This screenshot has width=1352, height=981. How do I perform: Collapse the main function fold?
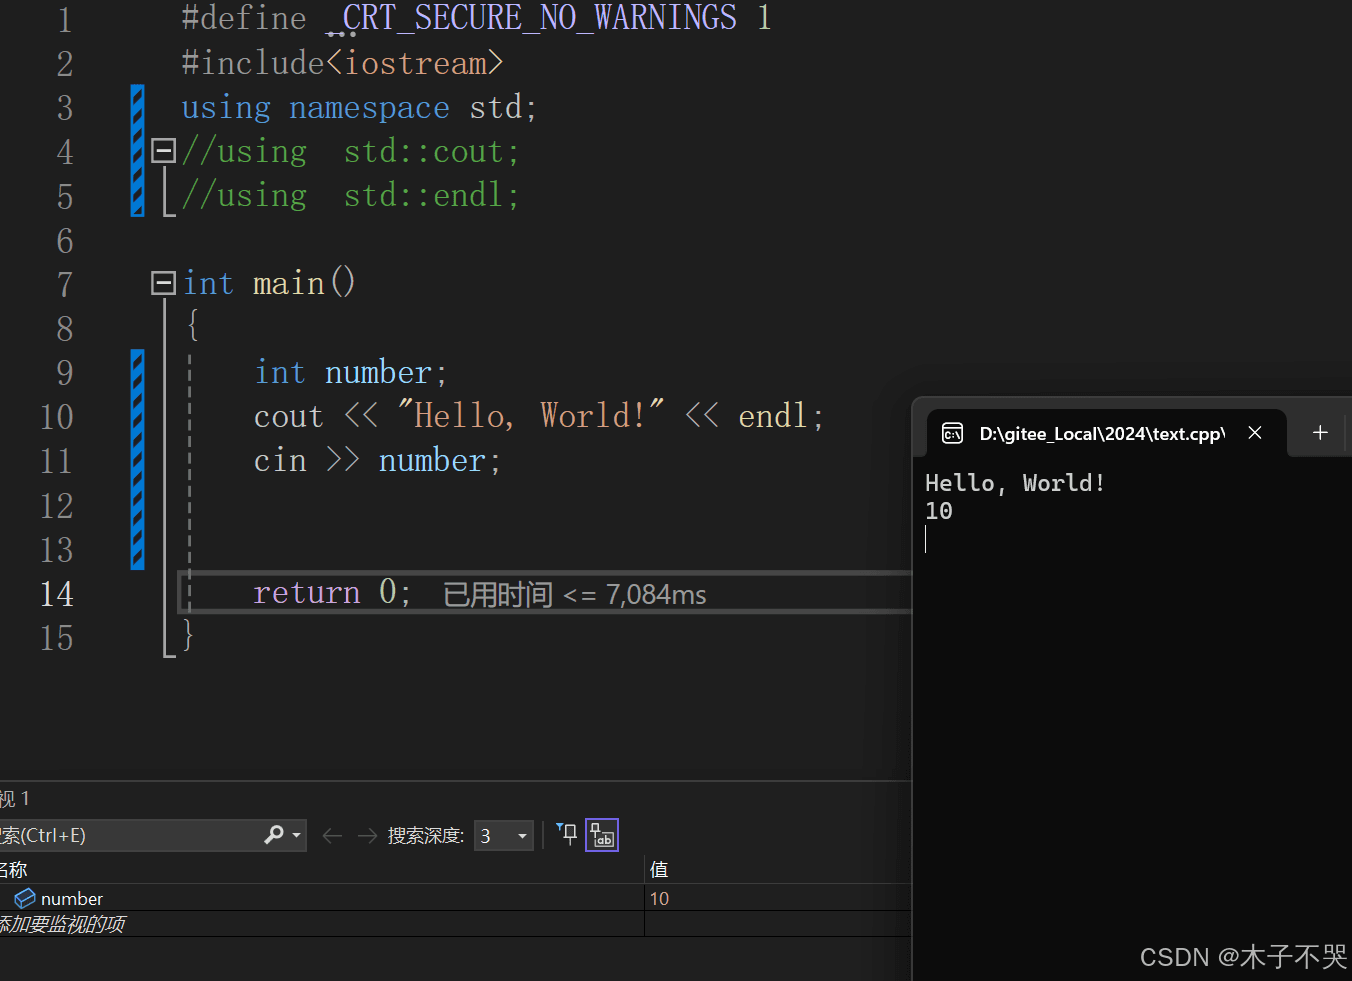pyautogui.click(x=164, y=283)
